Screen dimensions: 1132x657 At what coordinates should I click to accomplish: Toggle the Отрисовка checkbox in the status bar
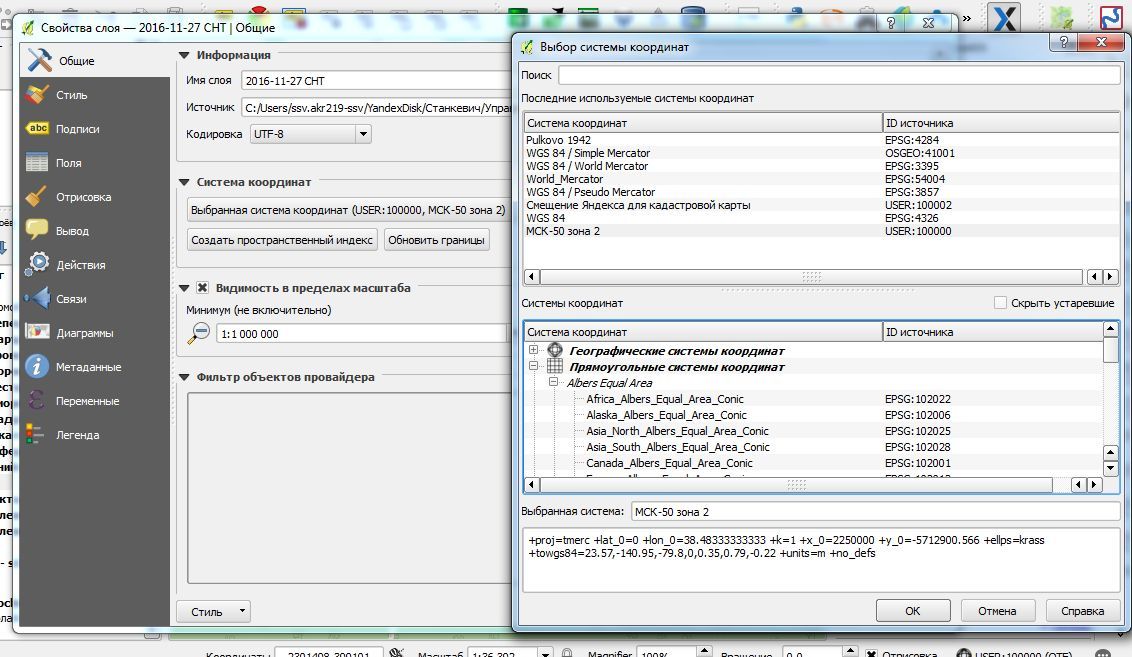point(872,651)
